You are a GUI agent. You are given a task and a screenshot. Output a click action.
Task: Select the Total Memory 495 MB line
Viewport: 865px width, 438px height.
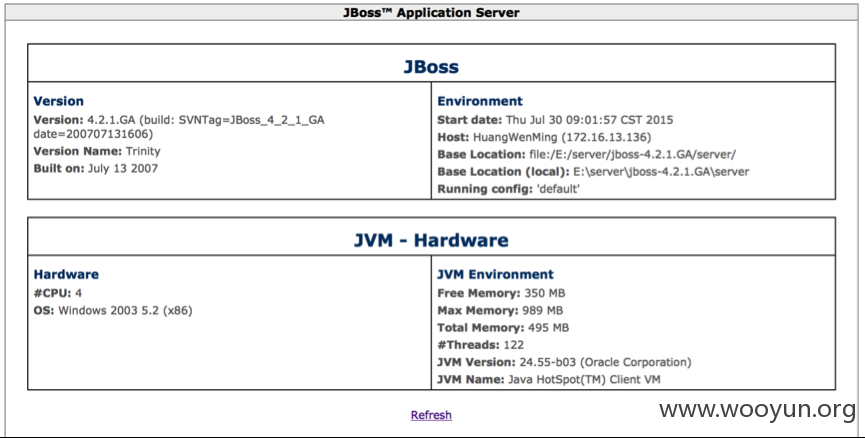point(503,328)
